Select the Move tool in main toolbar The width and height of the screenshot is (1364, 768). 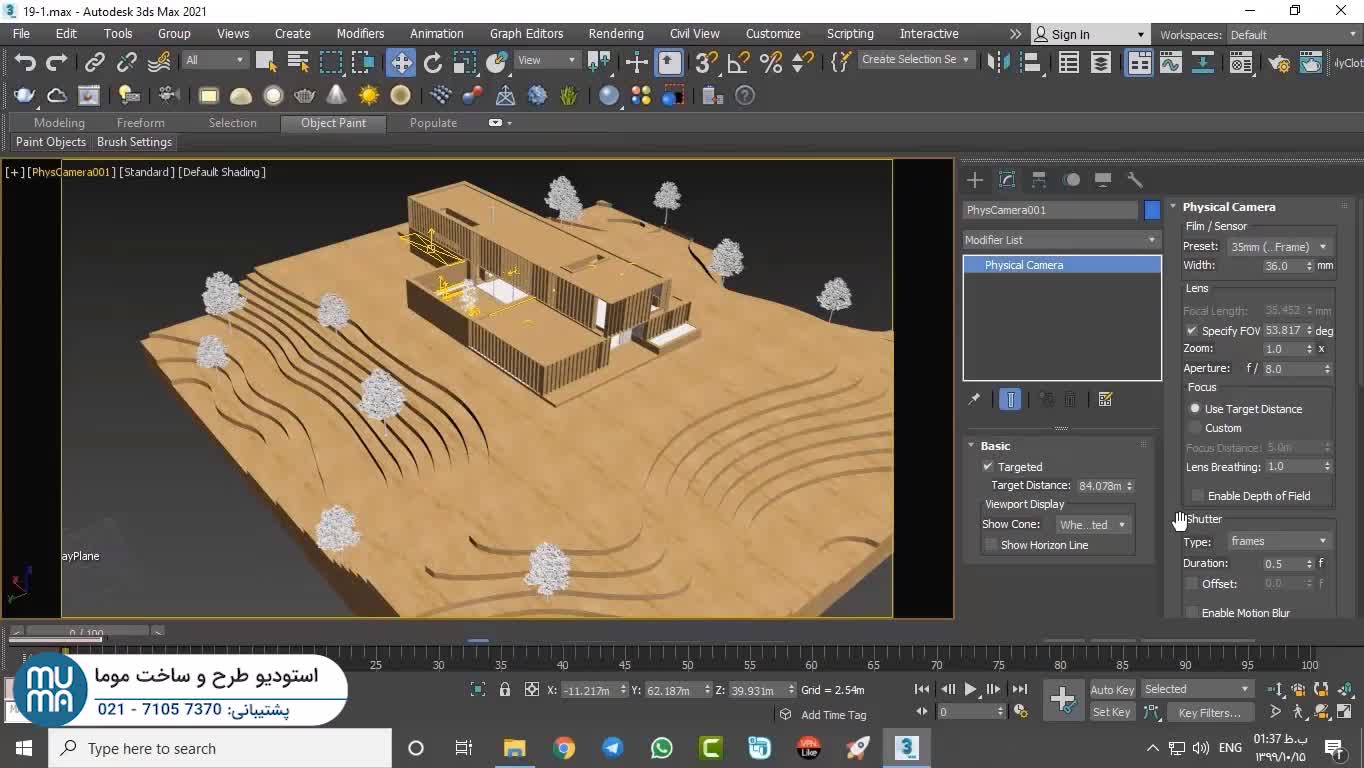tap(400, 62)
